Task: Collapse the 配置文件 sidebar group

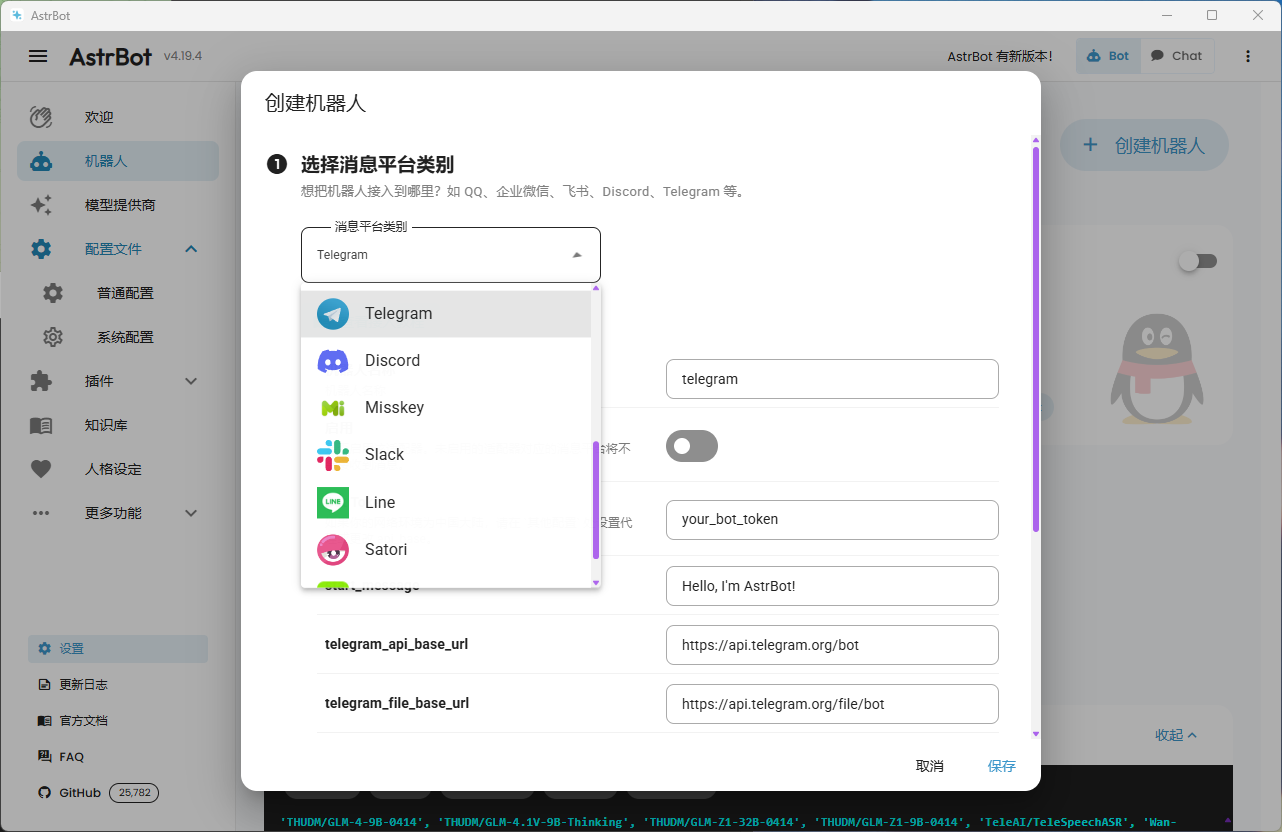Action: (x=192, y=249)
